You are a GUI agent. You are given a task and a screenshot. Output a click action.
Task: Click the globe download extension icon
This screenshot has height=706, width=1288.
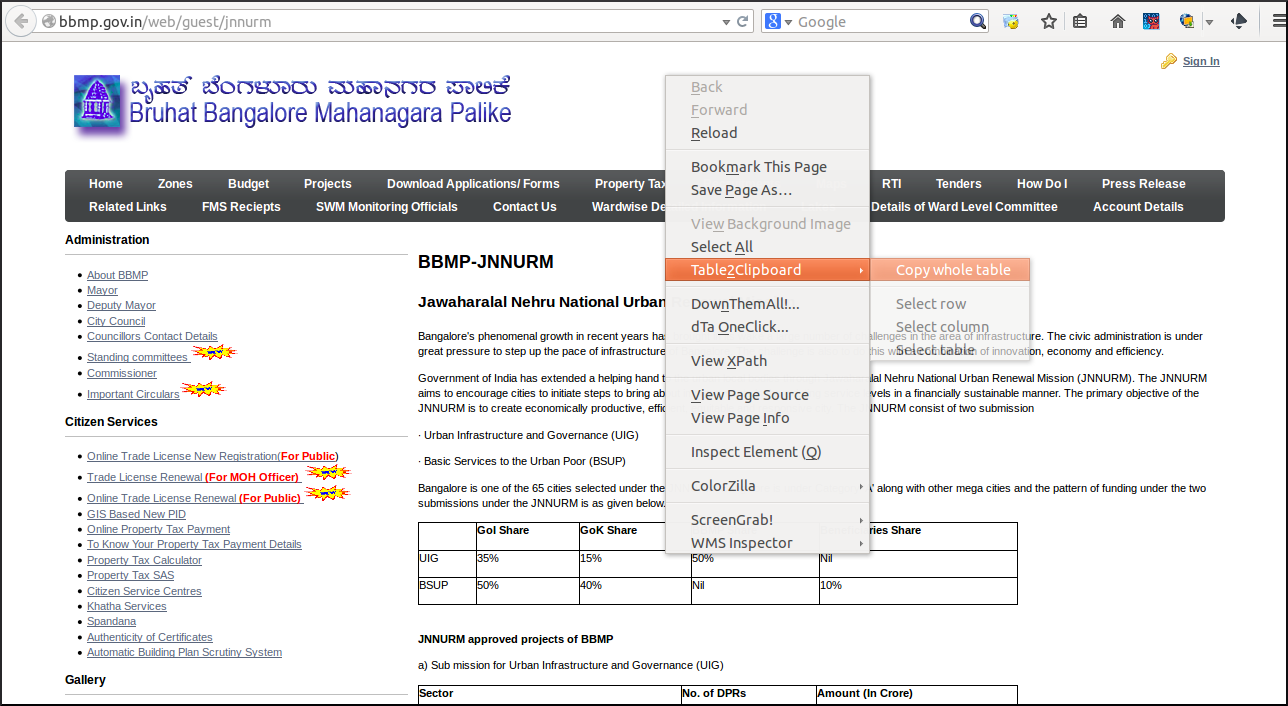click(1187, 21)
